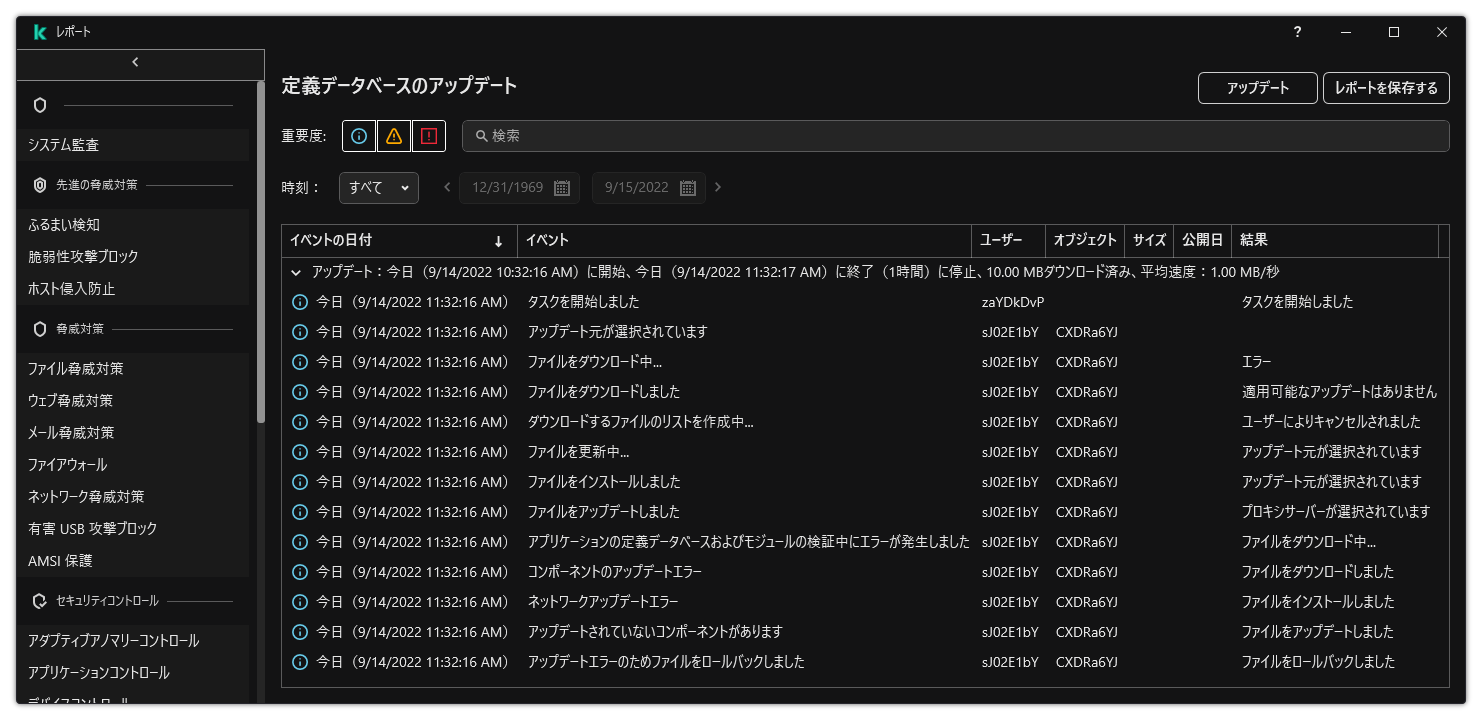Image resolution: width=1482 pixels, height=720 pixels.
Task: Open the end date calendar picker
Action: click(x=688, y=187)
